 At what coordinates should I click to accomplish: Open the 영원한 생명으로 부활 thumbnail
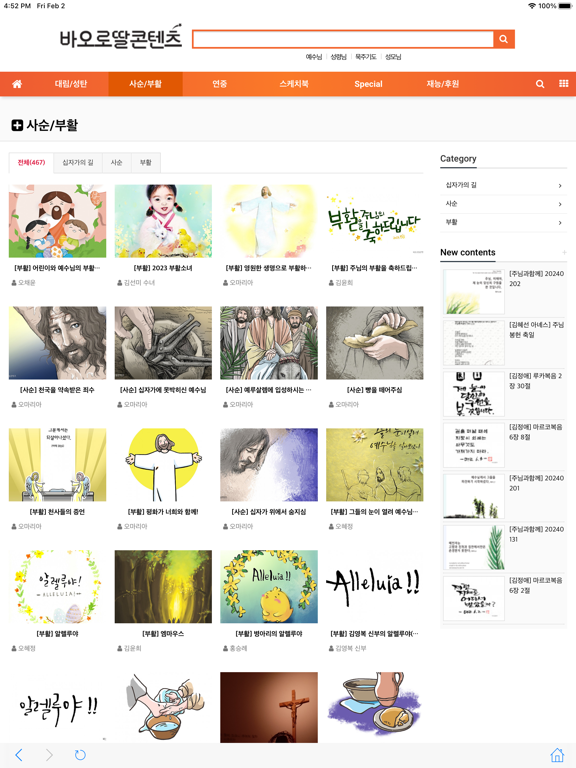point(269,221)
